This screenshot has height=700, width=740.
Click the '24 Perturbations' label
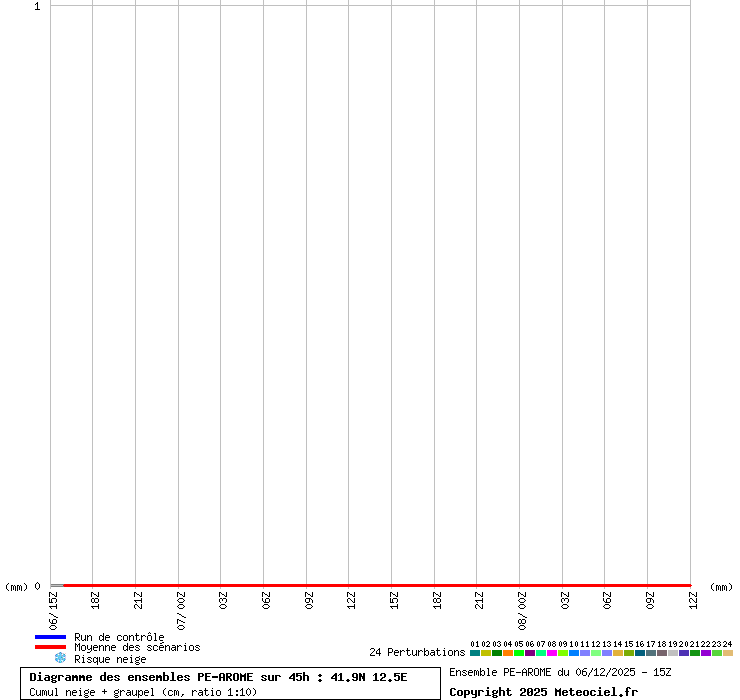point(417,653)
